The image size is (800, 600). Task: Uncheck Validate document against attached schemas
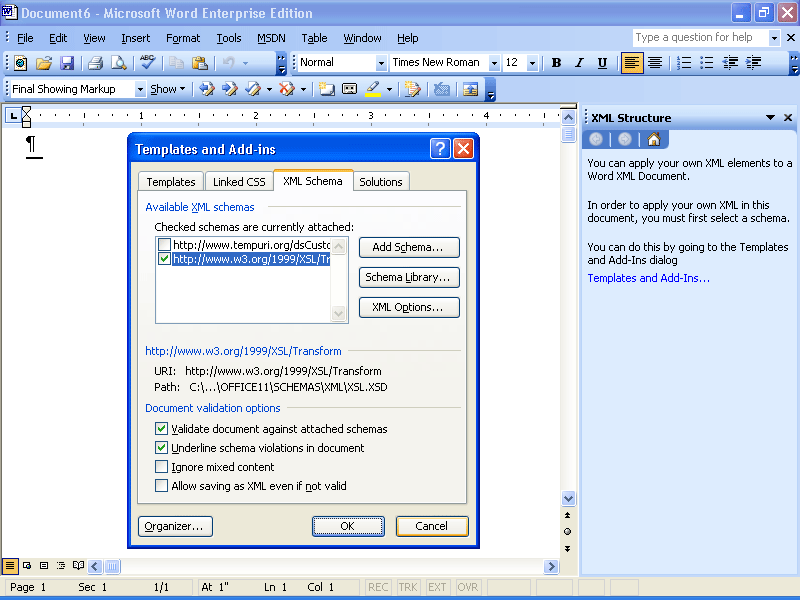[x=161, y=428]
